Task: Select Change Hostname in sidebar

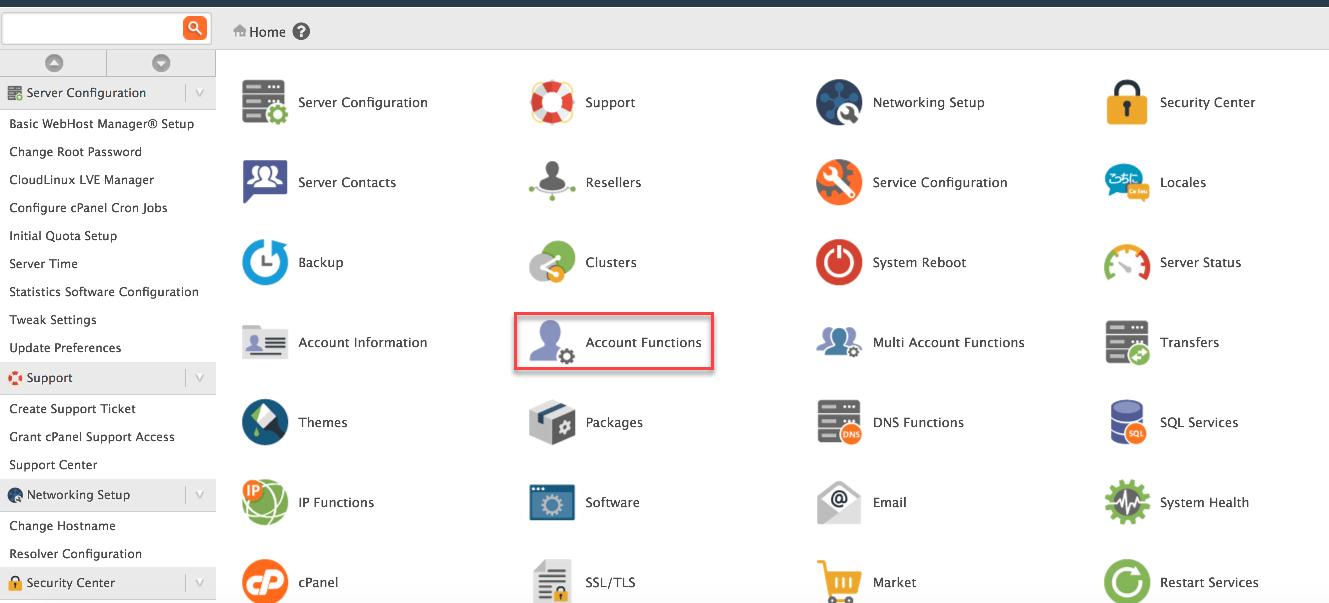Action: 63,526
